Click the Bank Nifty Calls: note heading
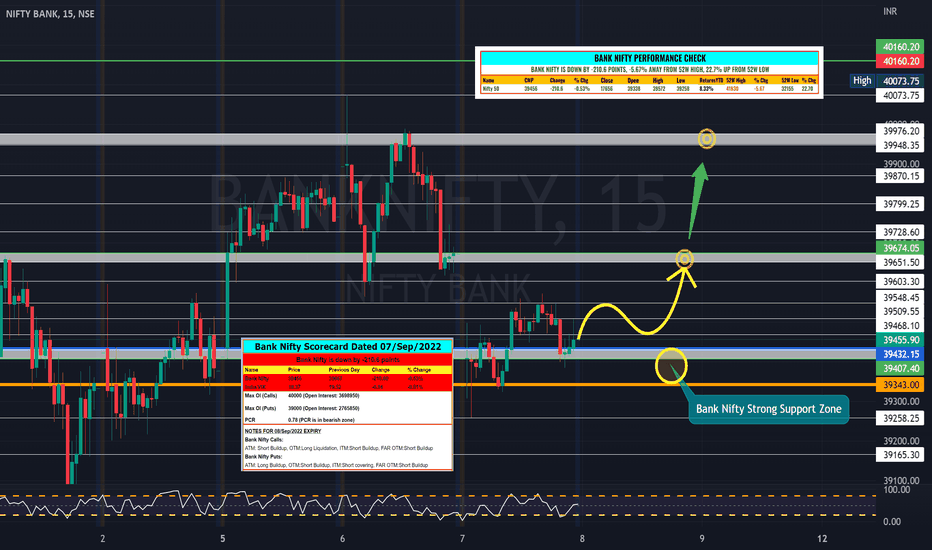Screen dimensions: 932x550 pyautogui.click(x=264, y=439)
